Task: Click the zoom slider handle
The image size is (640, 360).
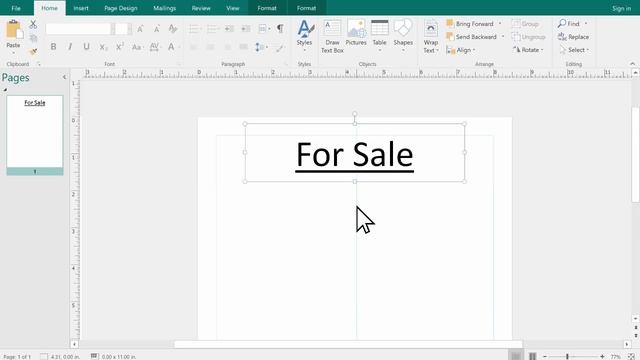Action: [567, 356]
